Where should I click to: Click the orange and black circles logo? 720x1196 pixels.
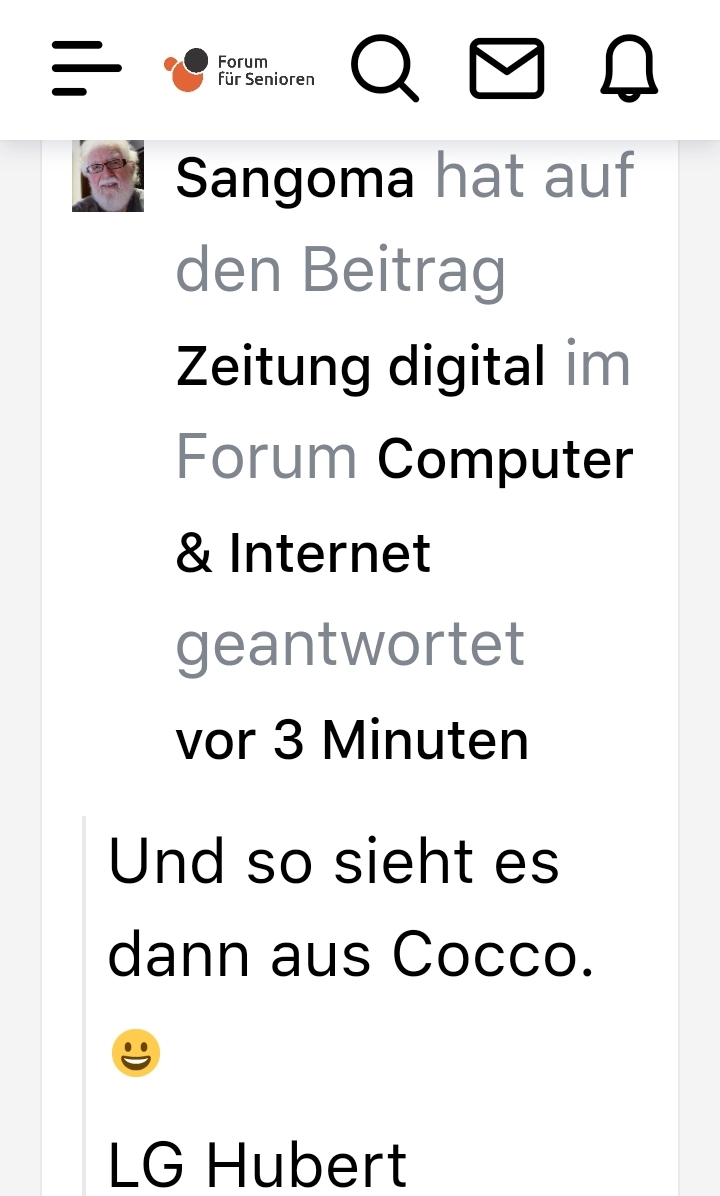tap(186, 70)
